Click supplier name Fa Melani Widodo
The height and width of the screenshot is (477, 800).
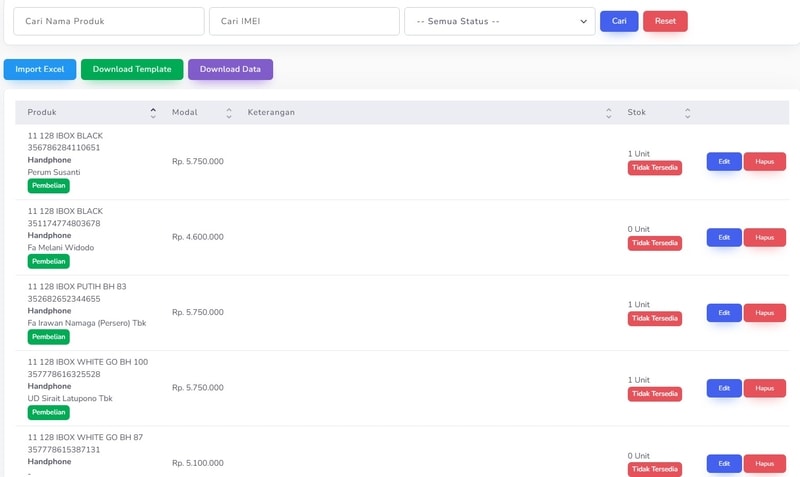(x=61, y=248)
